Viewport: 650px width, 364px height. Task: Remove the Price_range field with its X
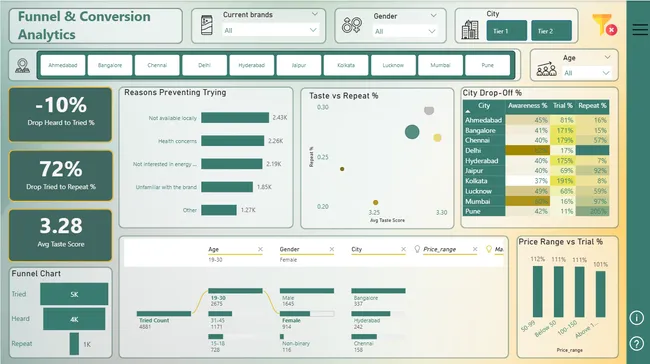click(475, 249)
